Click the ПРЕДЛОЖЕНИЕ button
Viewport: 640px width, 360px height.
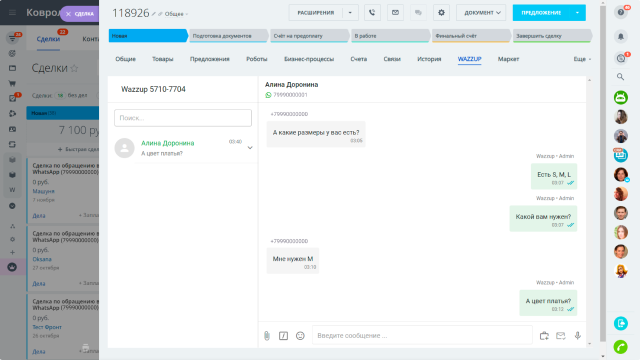tap(541, 13)
